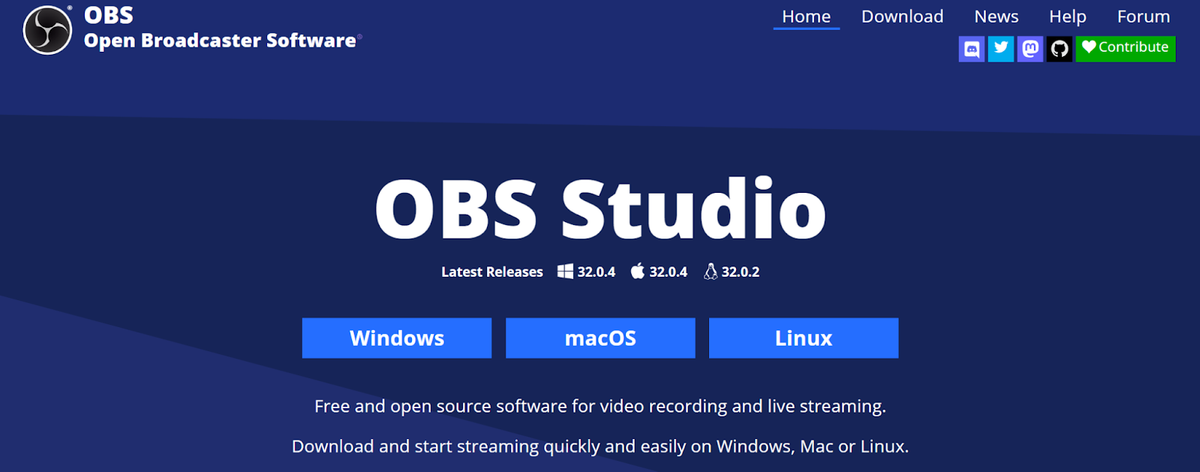Open the GitHub social icon
This screenshot has height=472, width=1200.
point(1060,49)
